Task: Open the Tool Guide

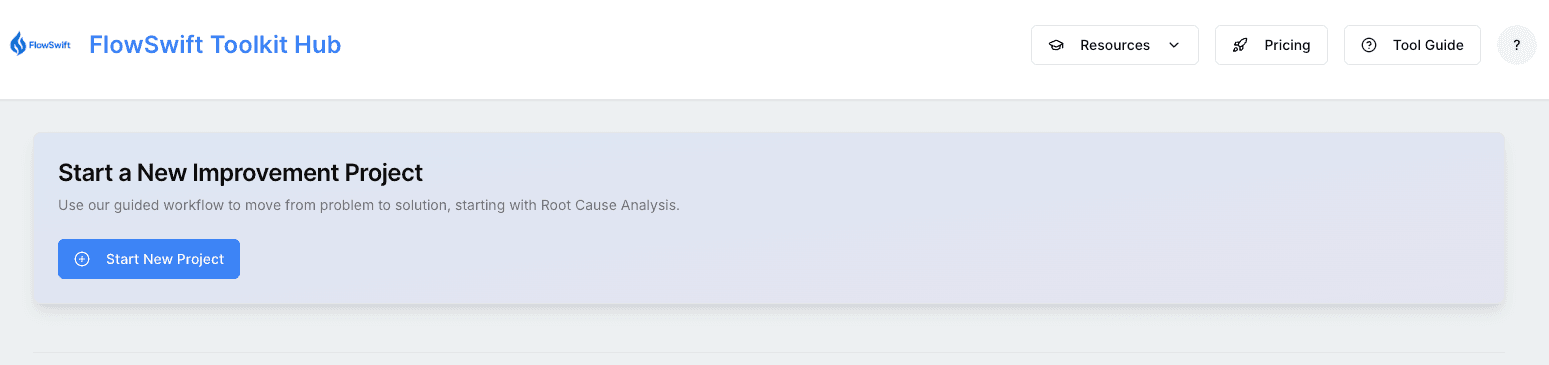Action: [1412, 45]
